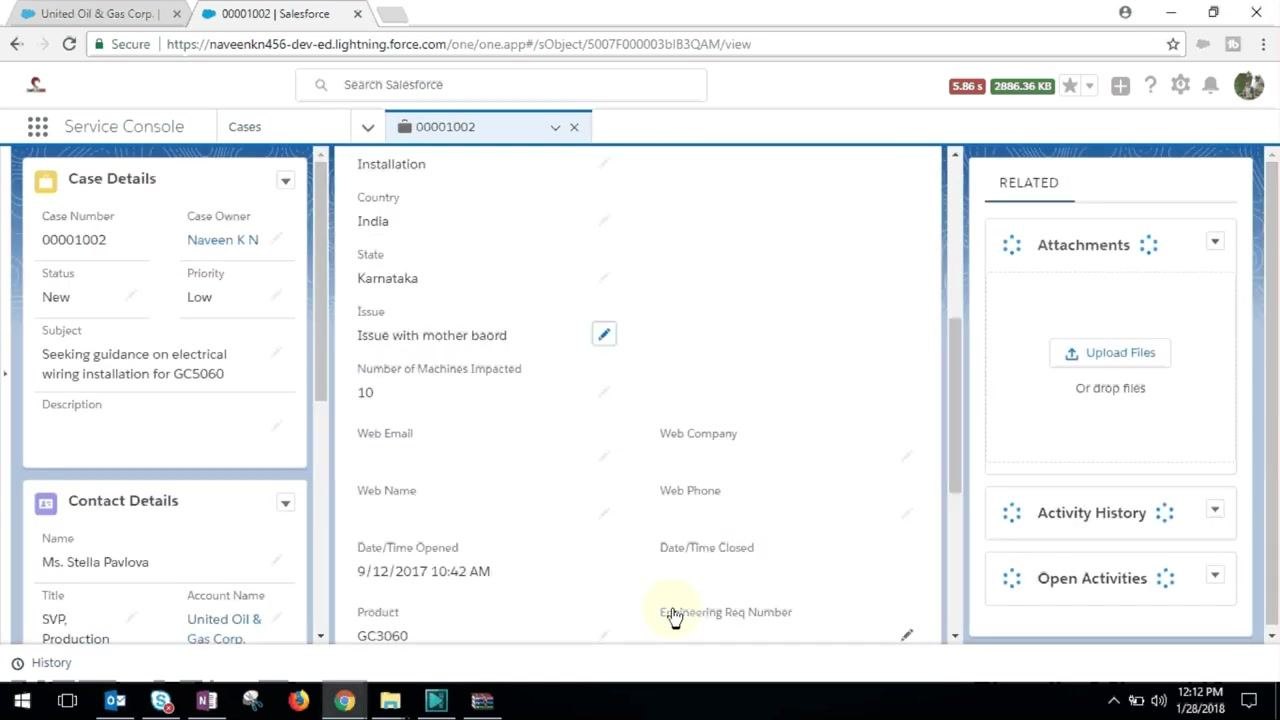The image size is (1280, 720).
Task: Open Outlook from the taskbar
Action: click(115, 701)
